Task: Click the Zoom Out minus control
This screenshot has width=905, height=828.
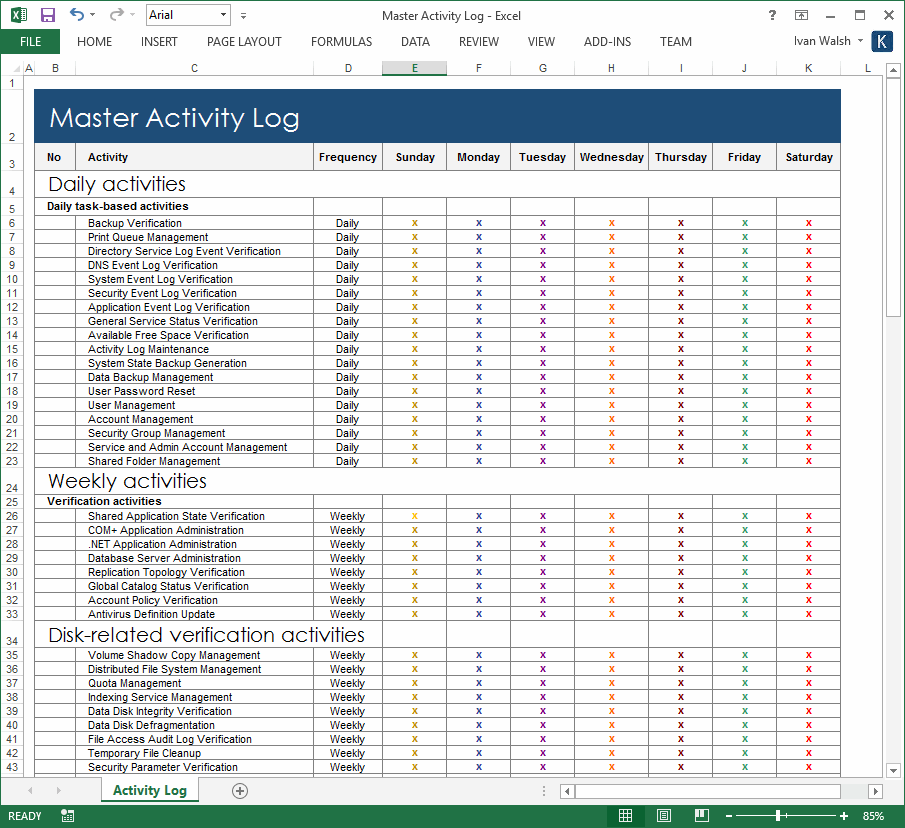Action: 729,815
